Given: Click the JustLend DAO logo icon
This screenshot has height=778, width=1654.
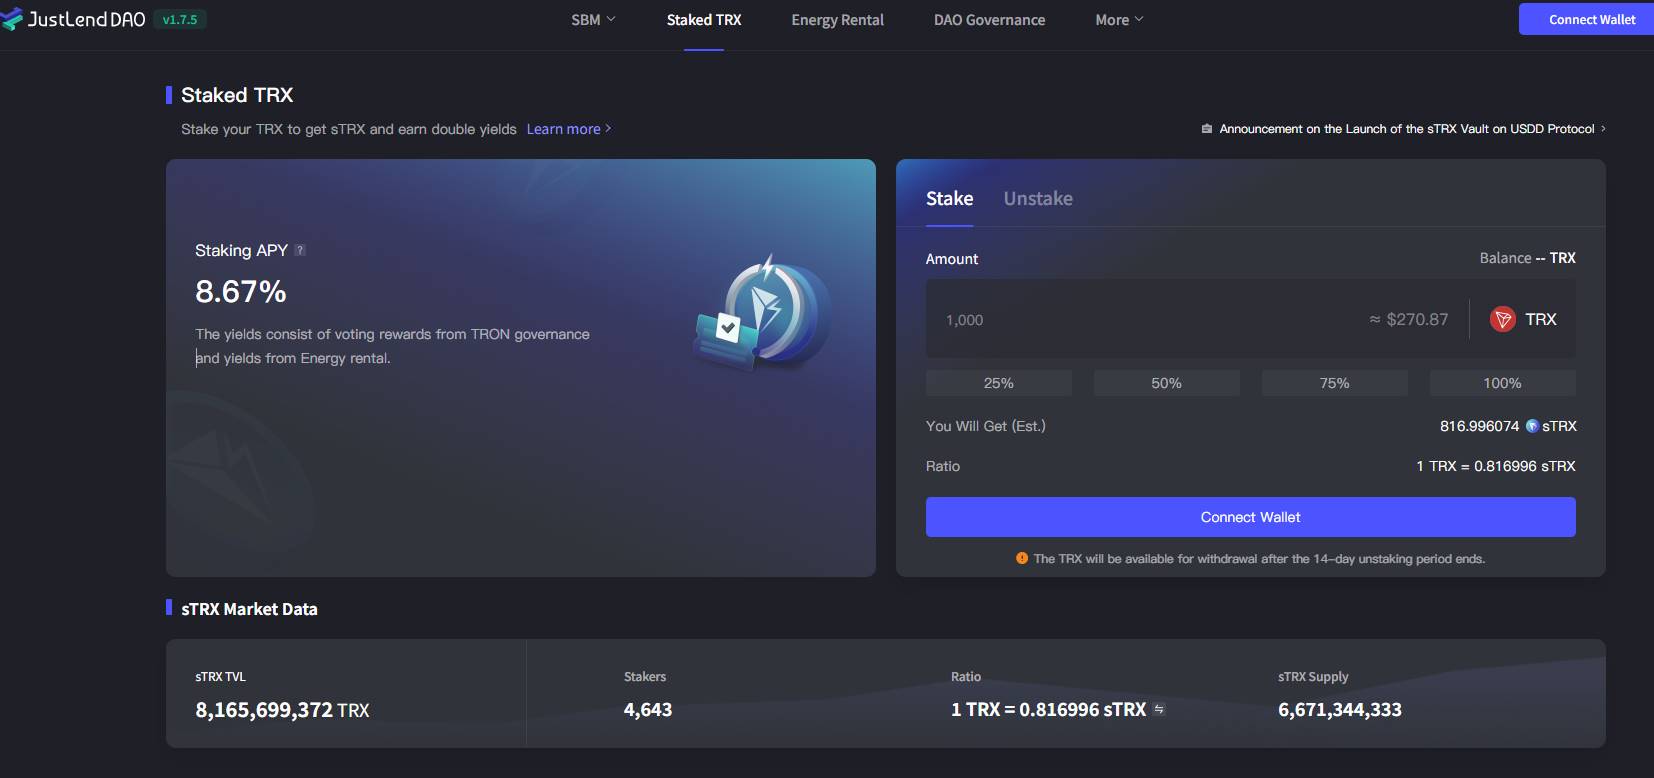Looking at the screenshot, I should 12,19.
